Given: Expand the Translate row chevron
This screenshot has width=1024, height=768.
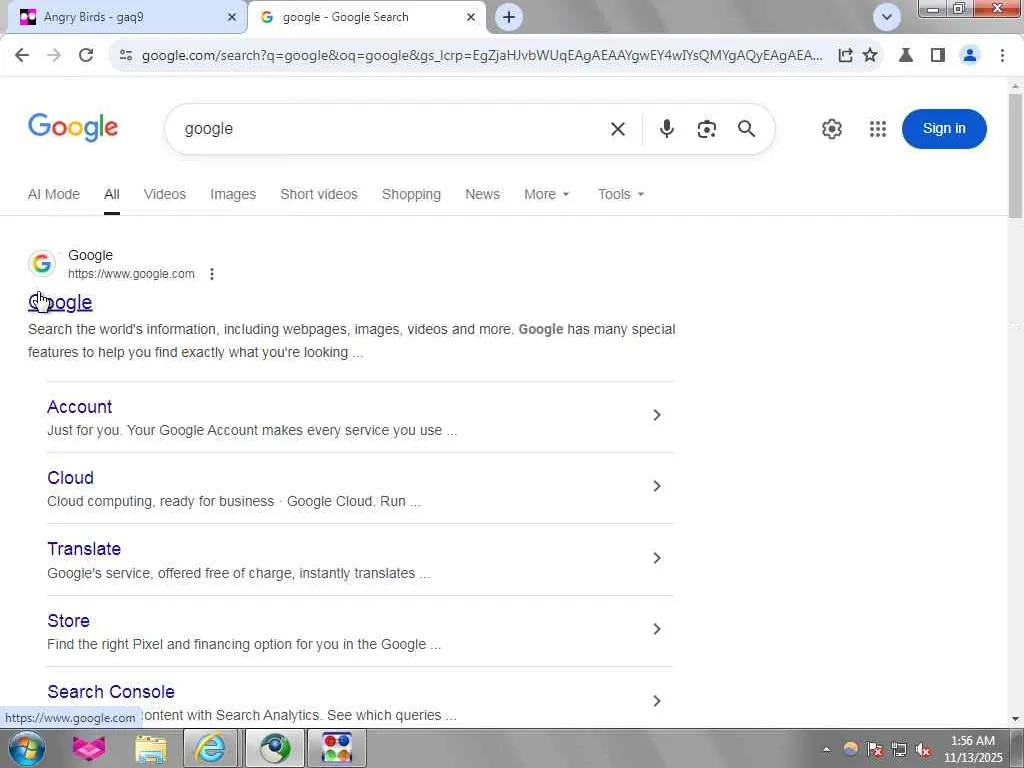Looking at the screenshot, I should [x=657, y=558].
